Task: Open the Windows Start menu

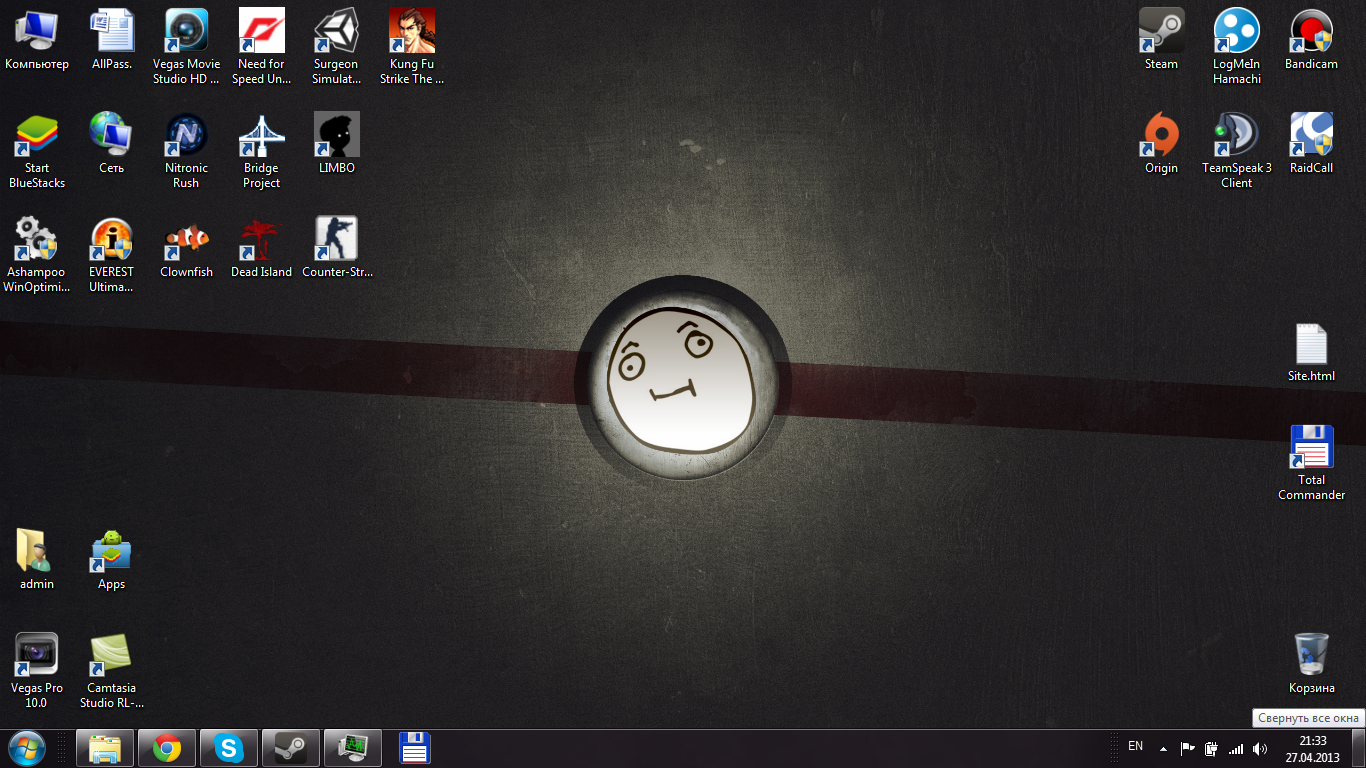Action: (26, 748)
